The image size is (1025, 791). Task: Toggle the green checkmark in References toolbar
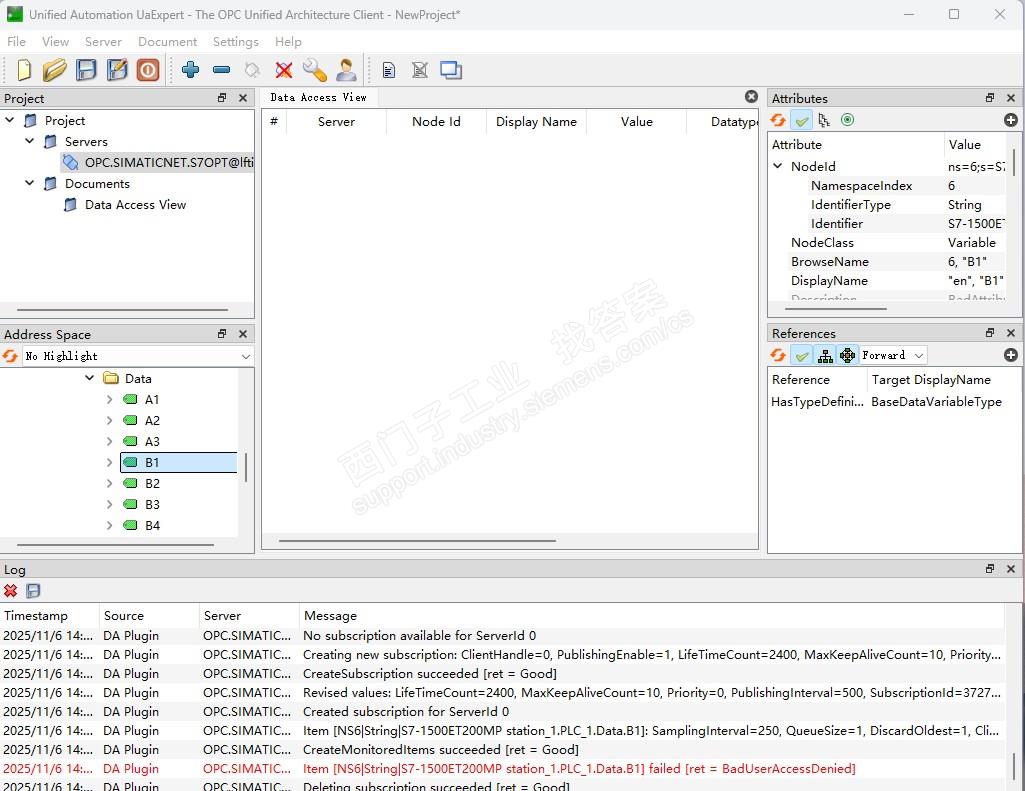point(802,355)
